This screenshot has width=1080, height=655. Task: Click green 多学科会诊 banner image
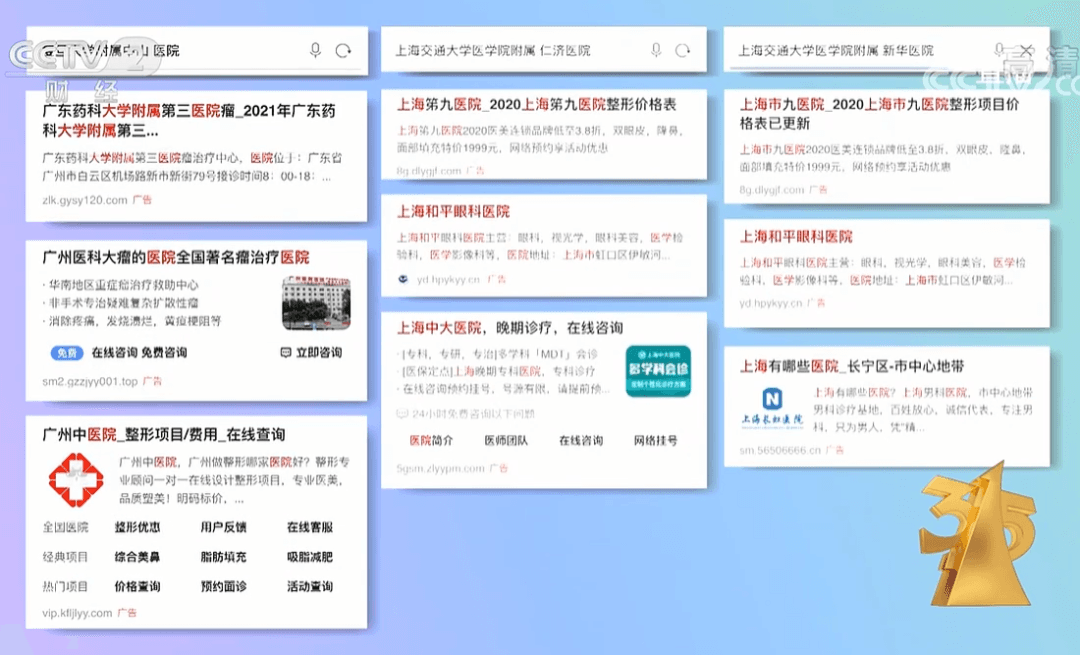pos(657,371)
